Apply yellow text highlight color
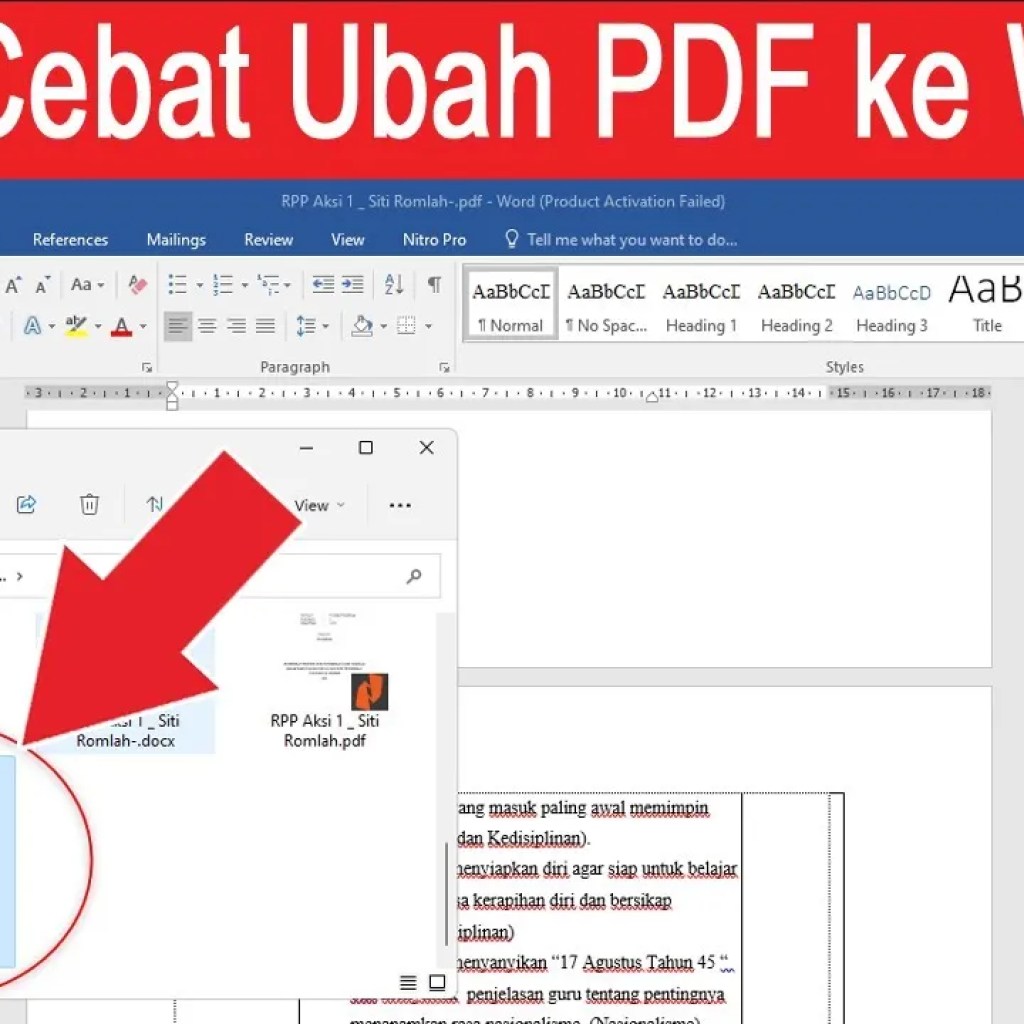The width and height of the screenshot is (1024, 1024). 75,326
